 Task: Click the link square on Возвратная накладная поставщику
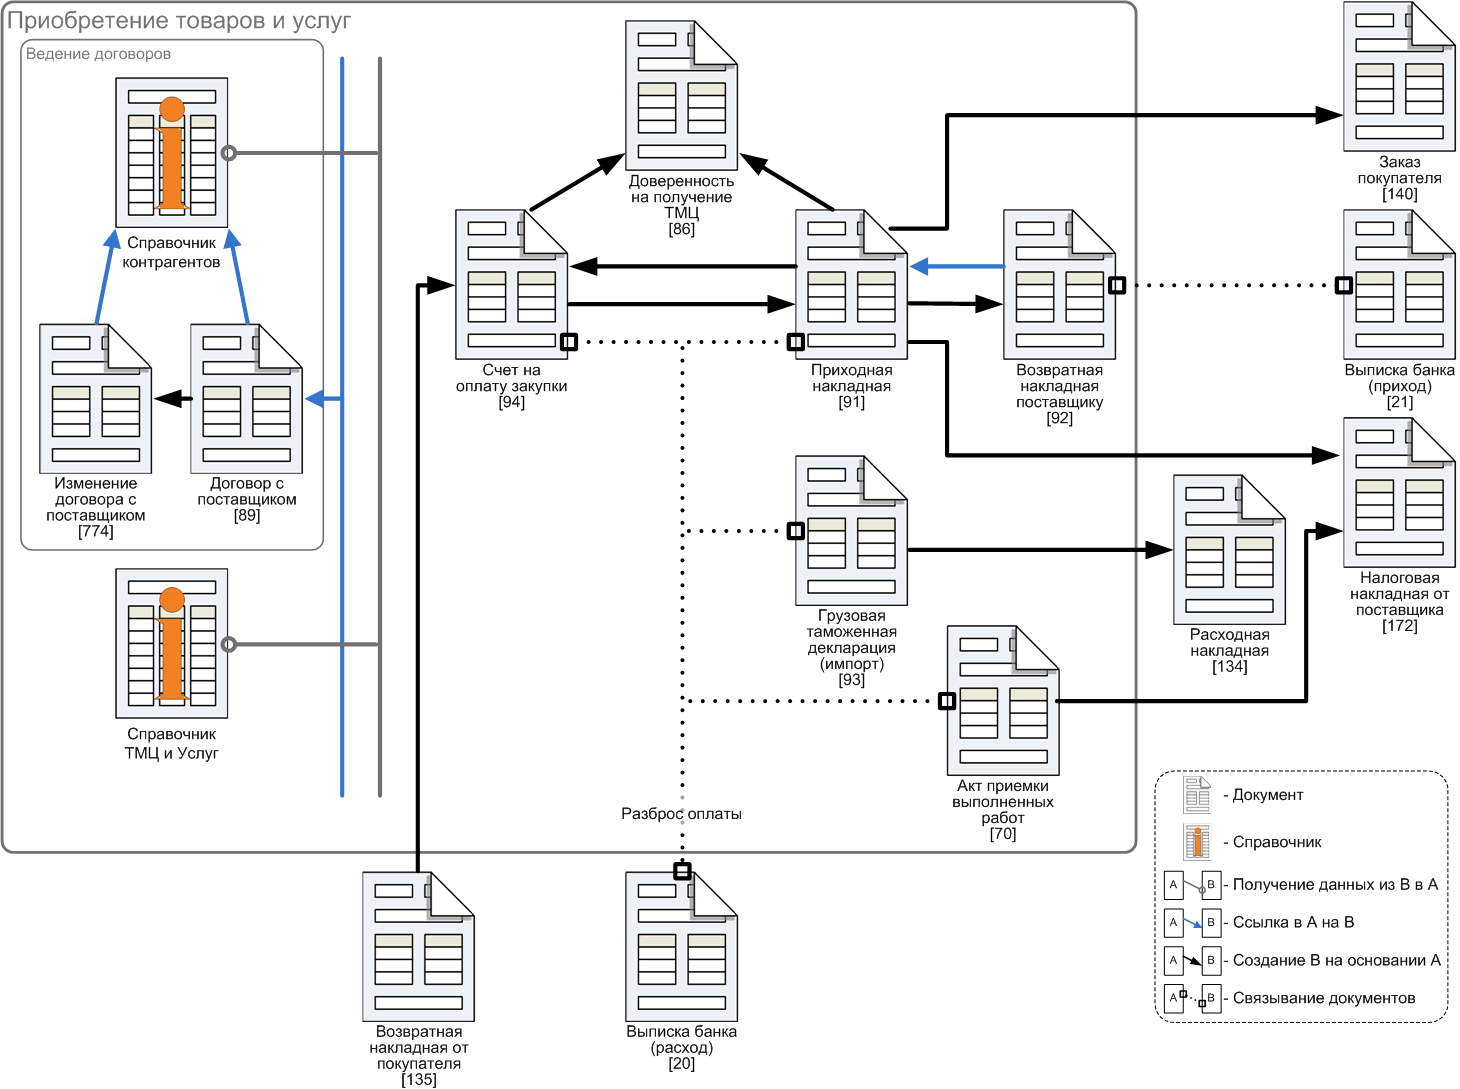click(x=1117, y=285)
